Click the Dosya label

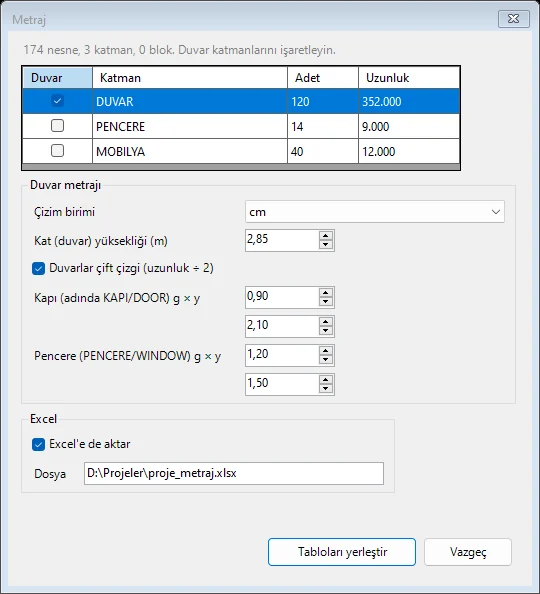click(x=50, y=474)
